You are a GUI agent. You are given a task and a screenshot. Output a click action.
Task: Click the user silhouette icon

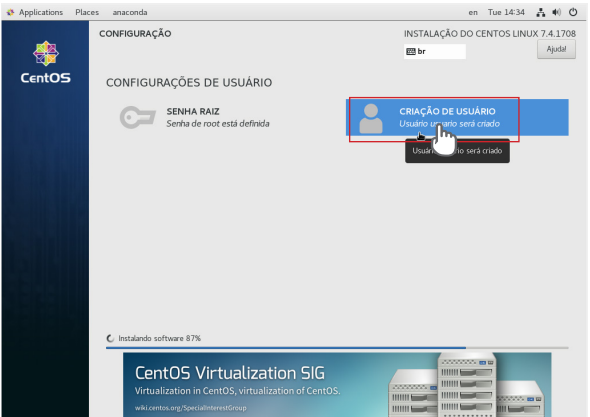[371, 118]
